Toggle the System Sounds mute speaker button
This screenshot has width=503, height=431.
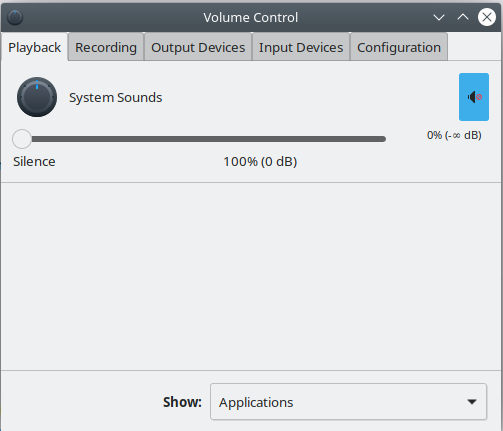(474, 97)
